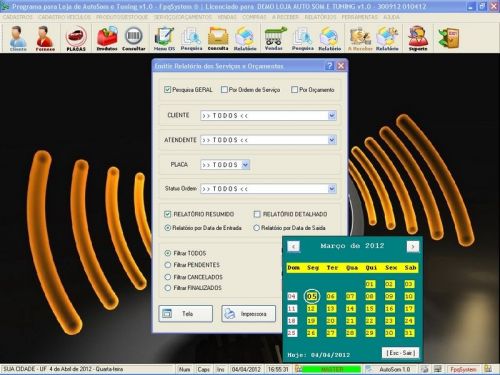
Task: Click the 04/04/2012 date in status bar
Action: [246, 369]
